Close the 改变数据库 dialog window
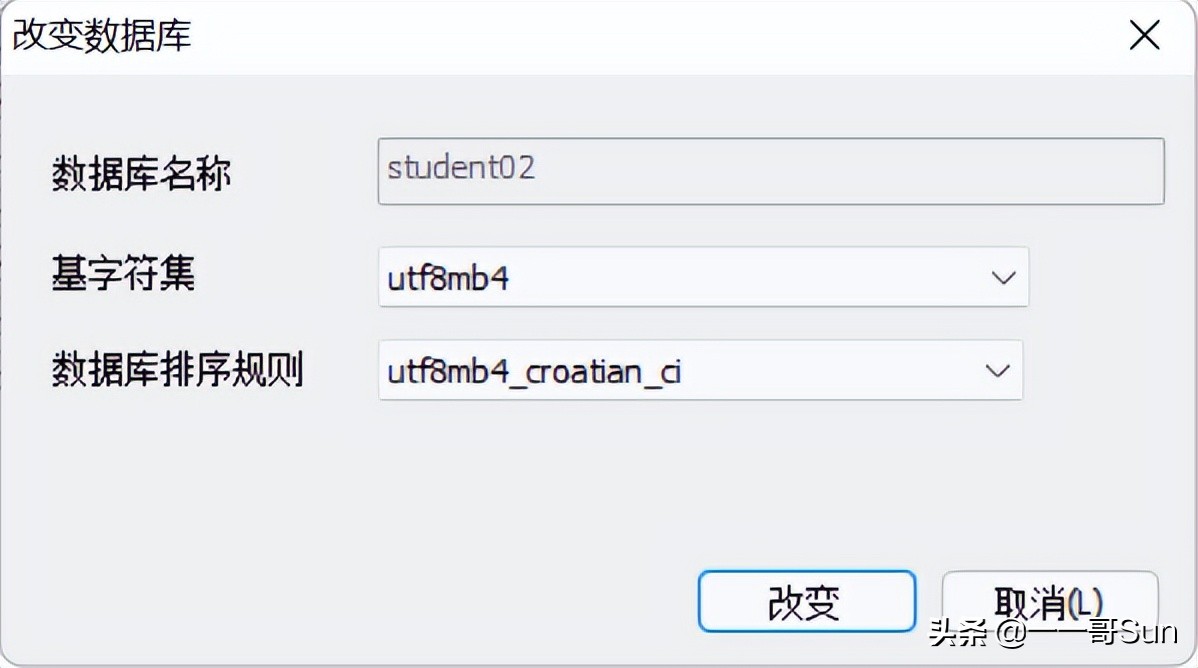 tap(1144, 36)
